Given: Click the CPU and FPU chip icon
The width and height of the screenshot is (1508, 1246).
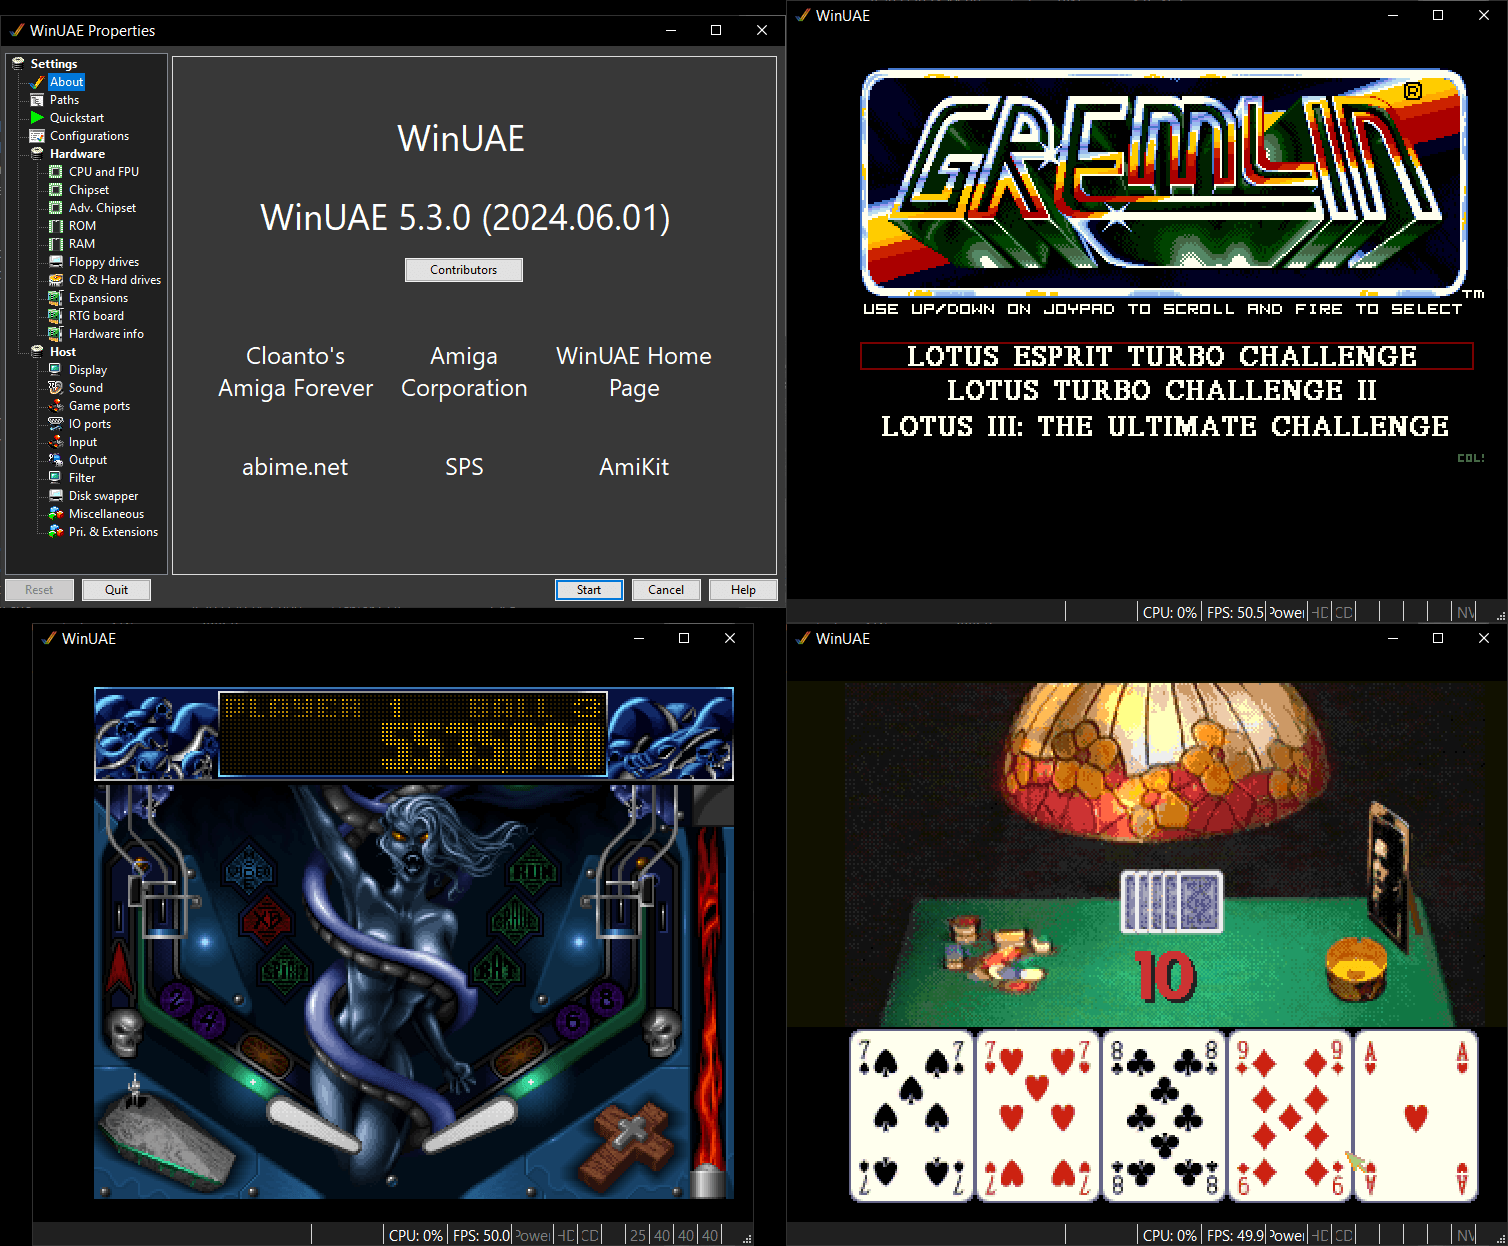Looking at the screenshot, I should (x=56, y=172).
